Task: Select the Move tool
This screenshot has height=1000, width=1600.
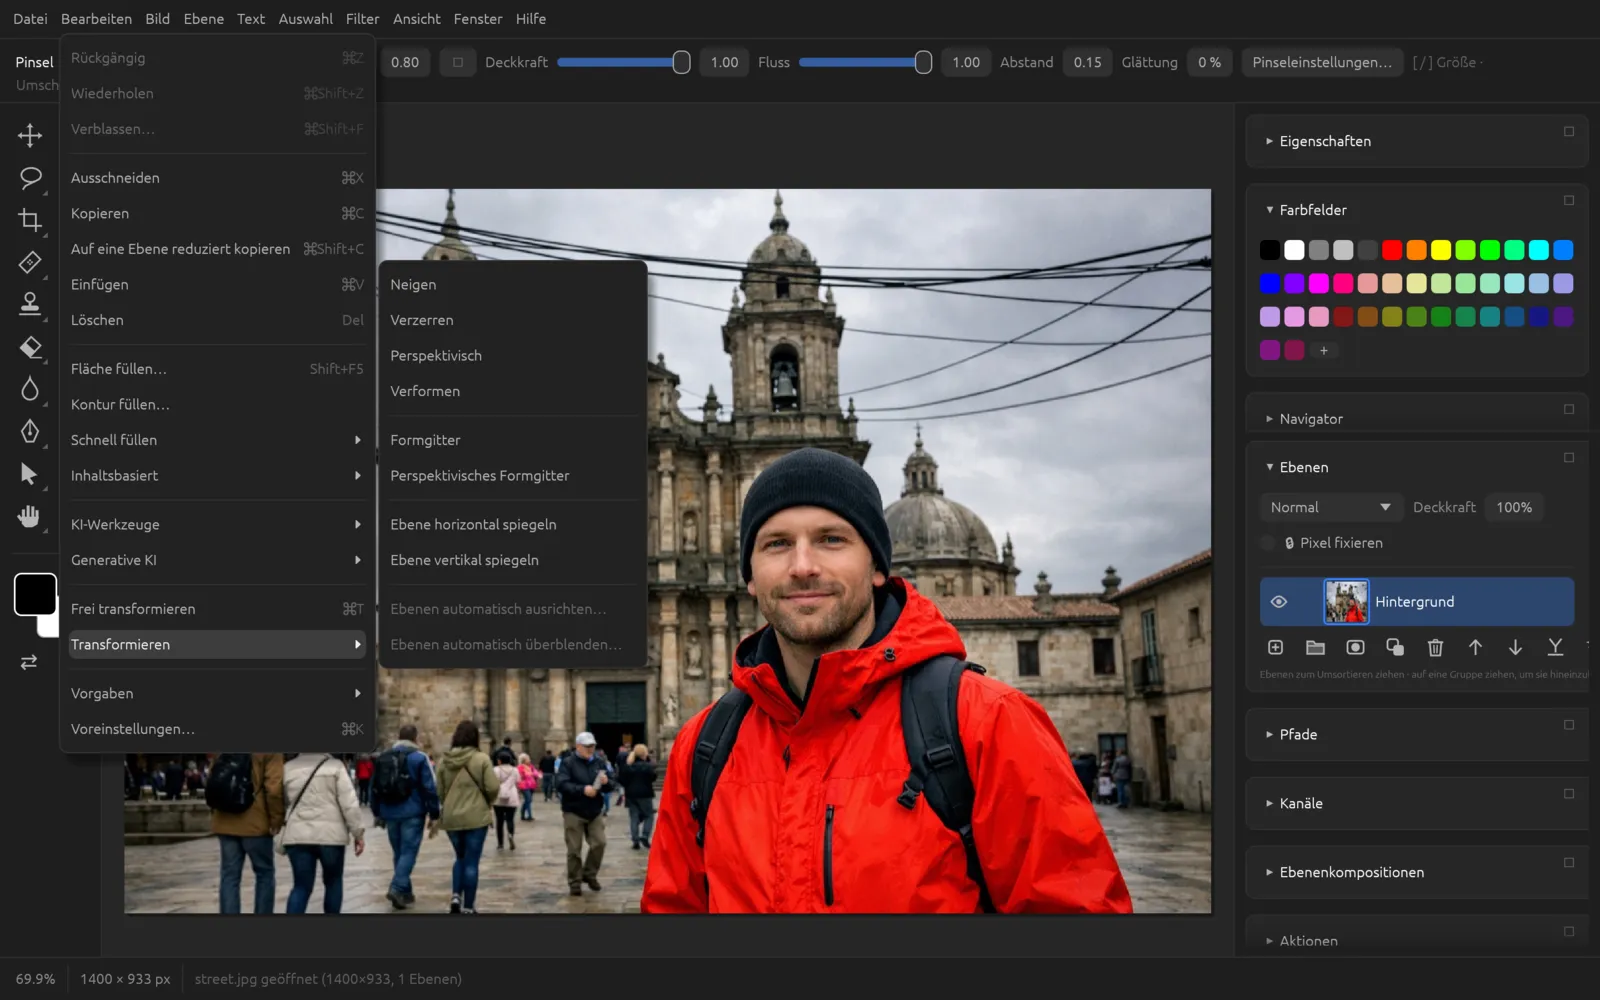Action: pos(30,135)
